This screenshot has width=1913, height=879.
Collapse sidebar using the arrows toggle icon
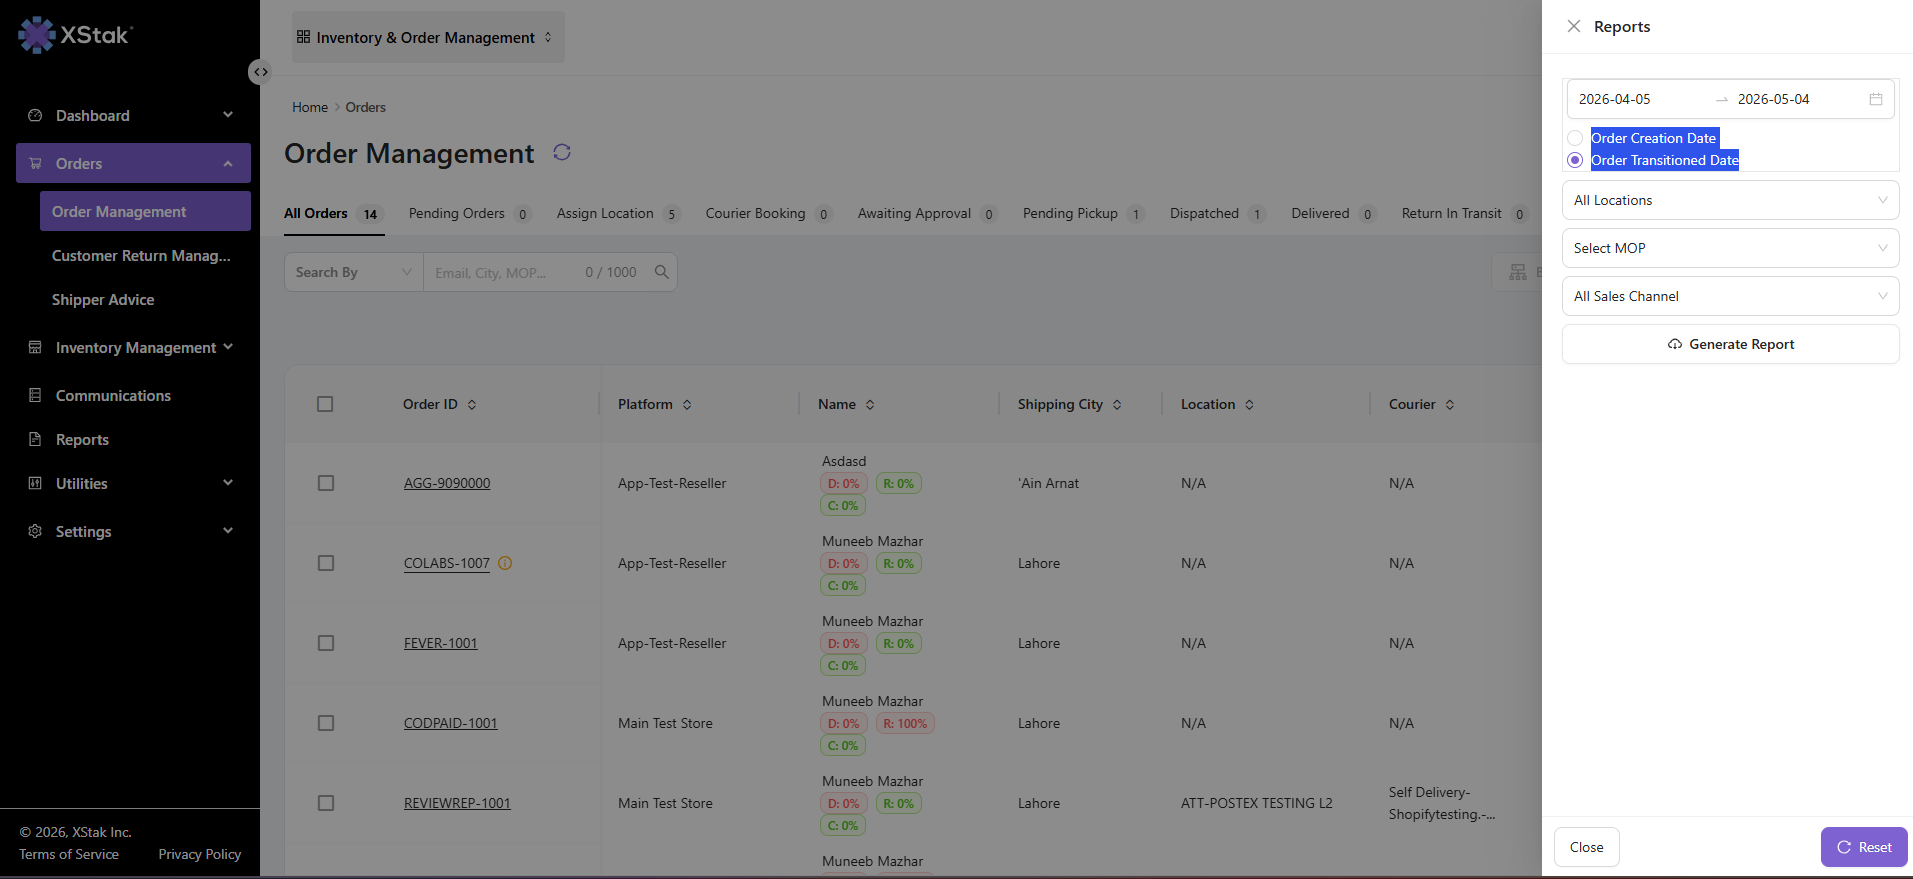click(260, 72)
